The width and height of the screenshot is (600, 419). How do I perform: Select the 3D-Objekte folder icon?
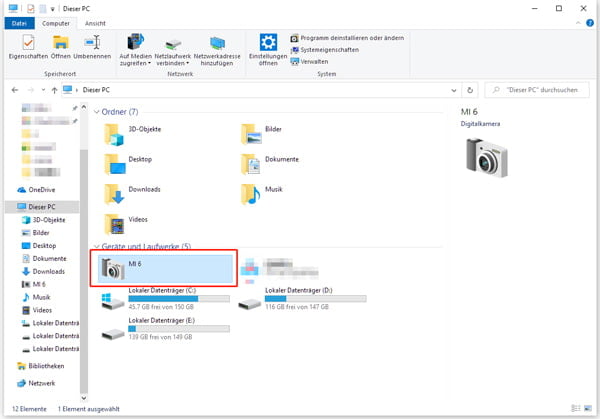pyautogui.click(x=114, y=135)
